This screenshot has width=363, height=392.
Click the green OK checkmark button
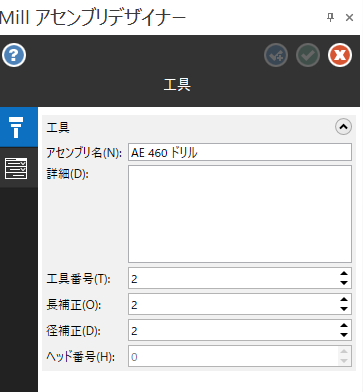coord(308,55)
